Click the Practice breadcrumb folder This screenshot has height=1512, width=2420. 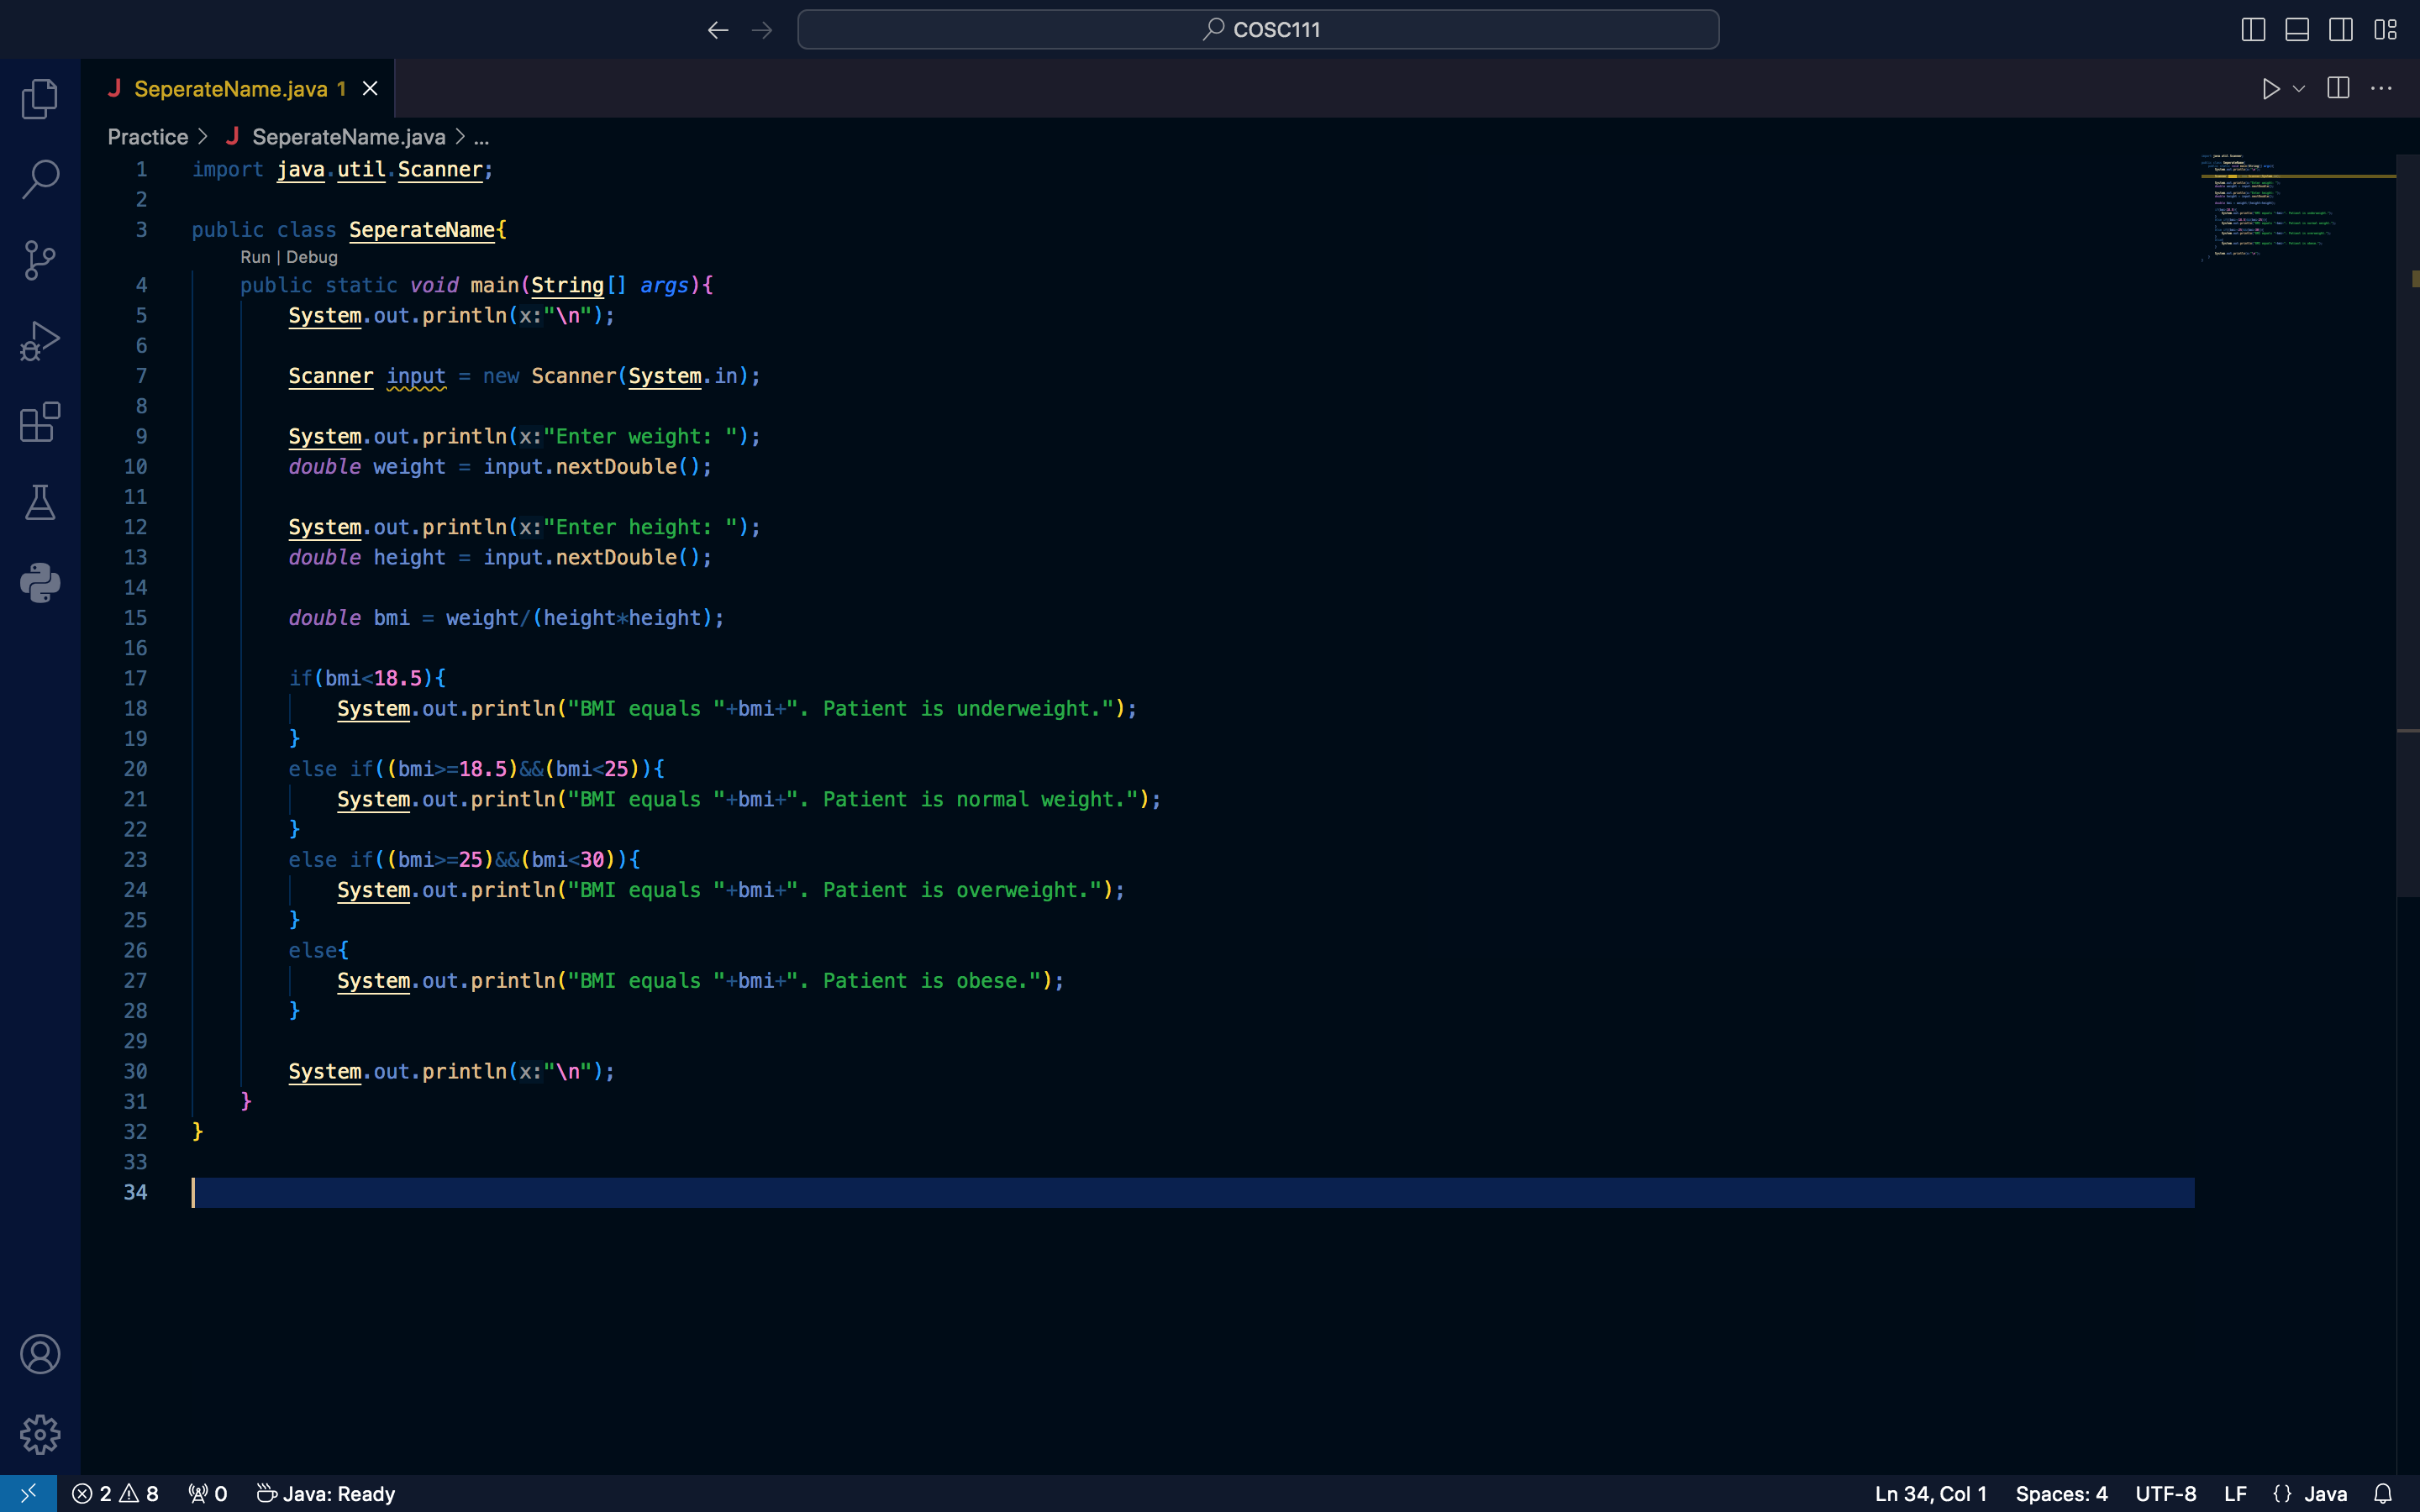point(148,137)
